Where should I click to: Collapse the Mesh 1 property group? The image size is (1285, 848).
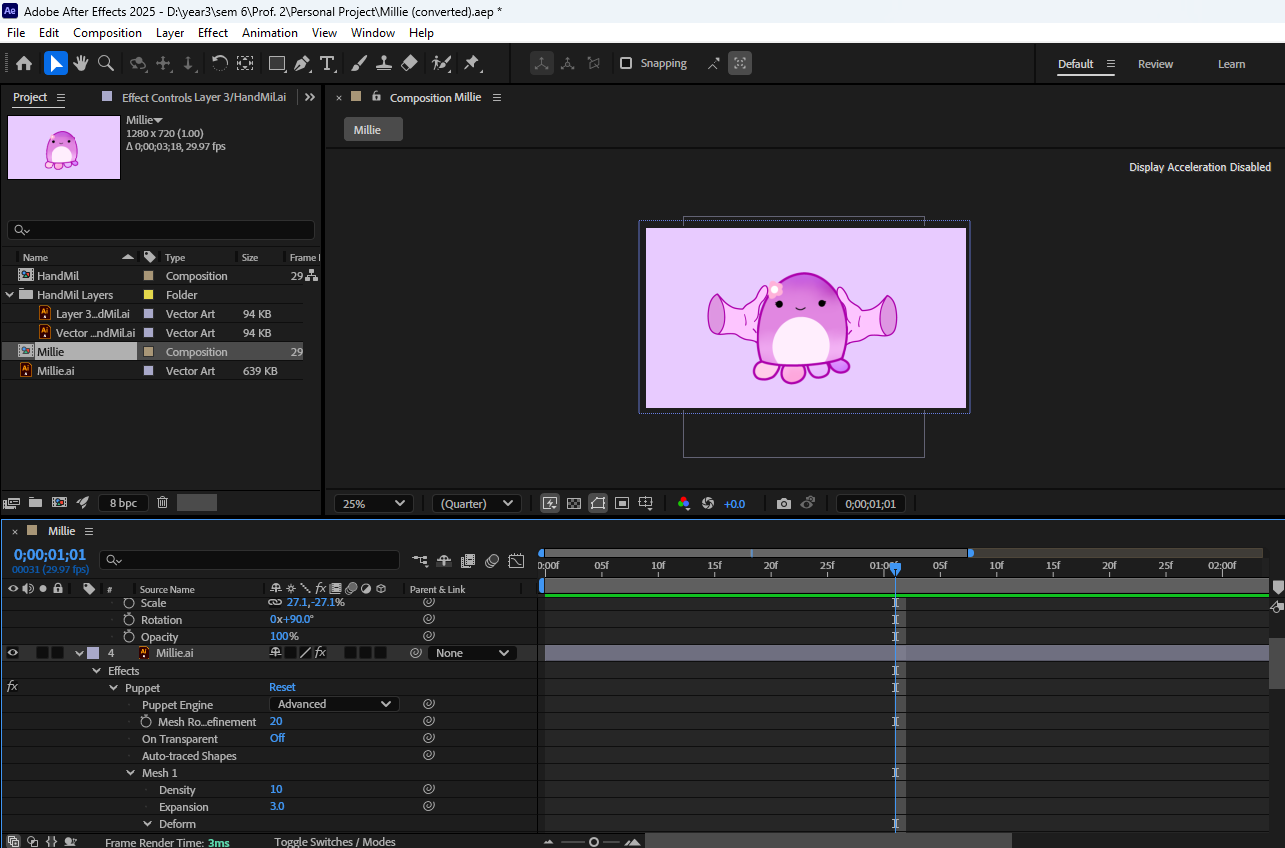(x=131, y=773)
